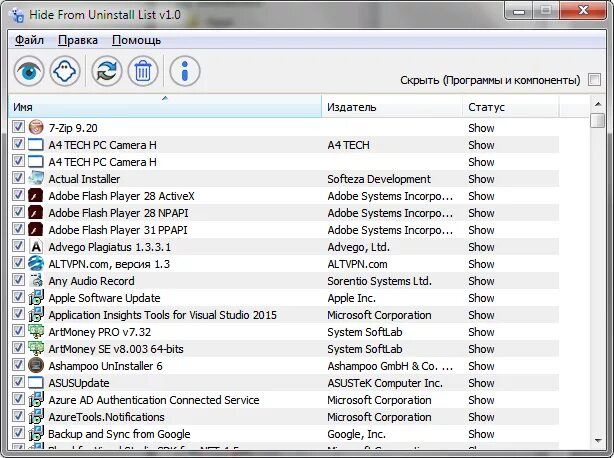The width and height of the screenshot is (614, 458).
Task: Uncheck the 7-Zip 9.20 checkbox
Action: 18,127
